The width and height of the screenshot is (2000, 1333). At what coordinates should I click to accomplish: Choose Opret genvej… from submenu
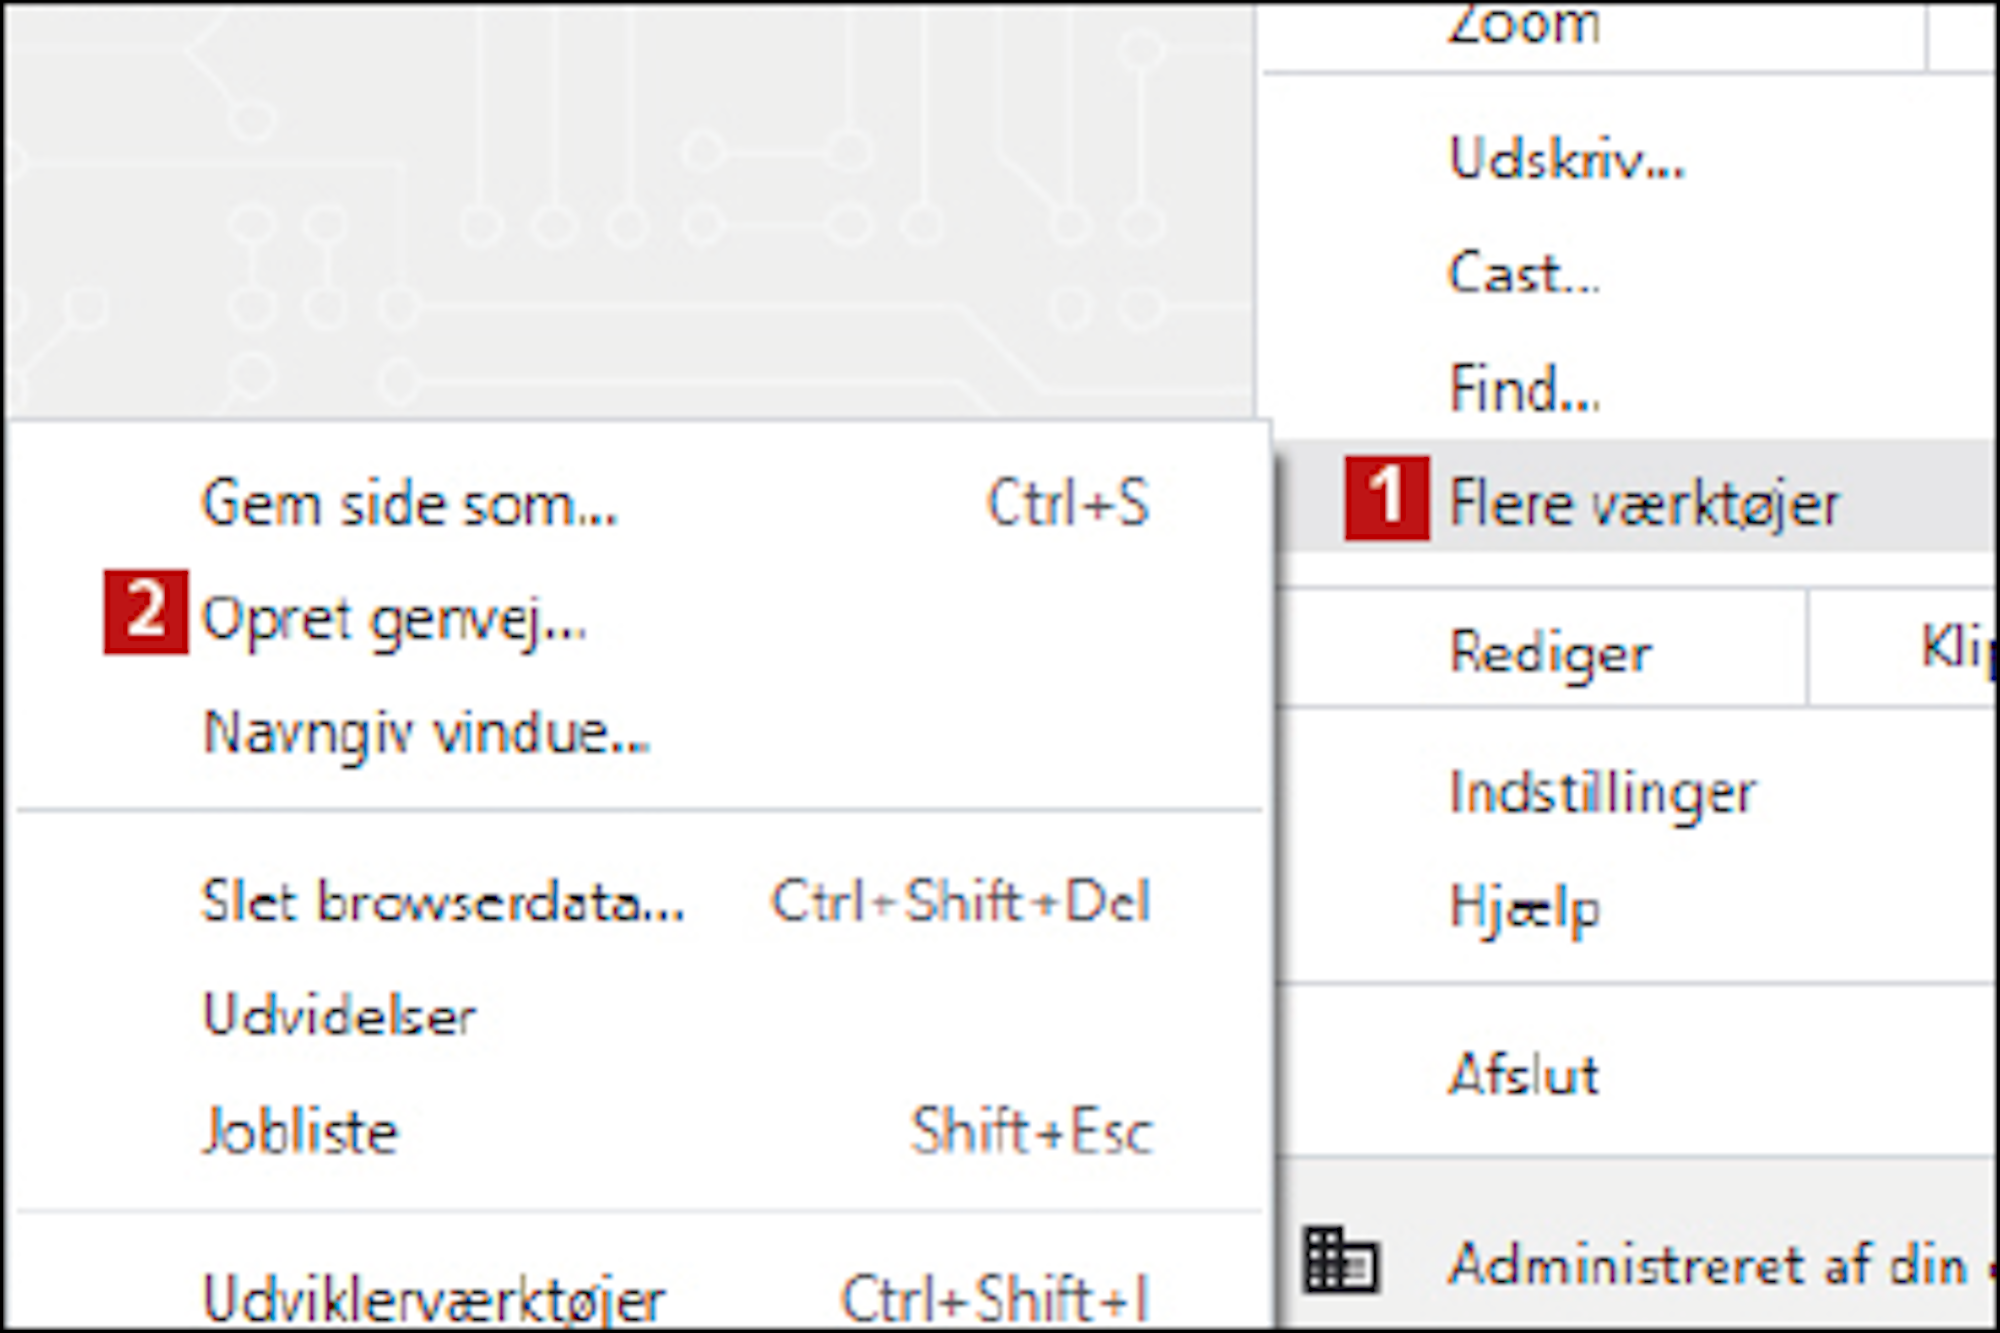coord(640,618)
